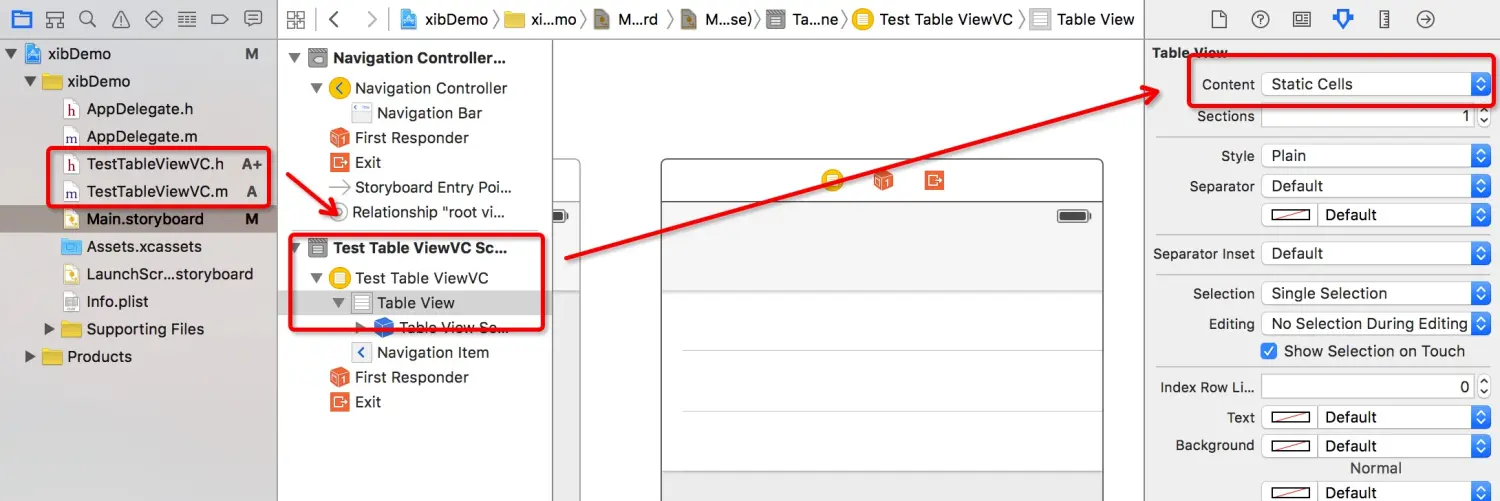Collapse the Navigation Controller scene triangle
This screenshot has width=1500, height=501.
(294, 58)
